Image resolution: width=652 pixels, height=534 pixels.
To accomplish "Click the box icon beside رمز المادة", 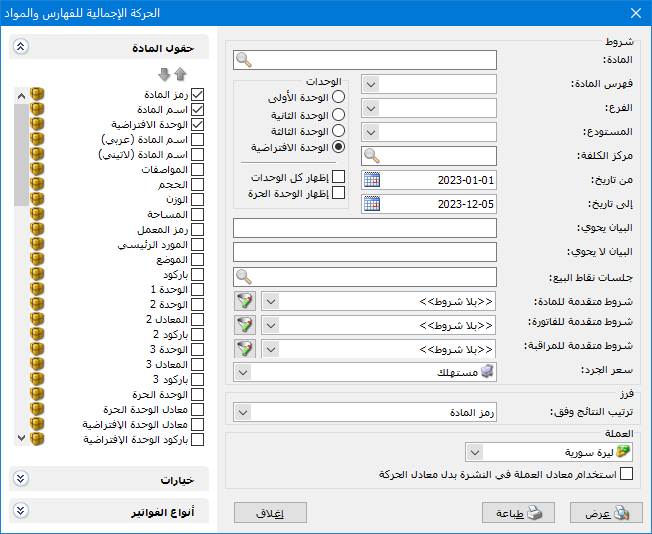I will tap(37, 94).
